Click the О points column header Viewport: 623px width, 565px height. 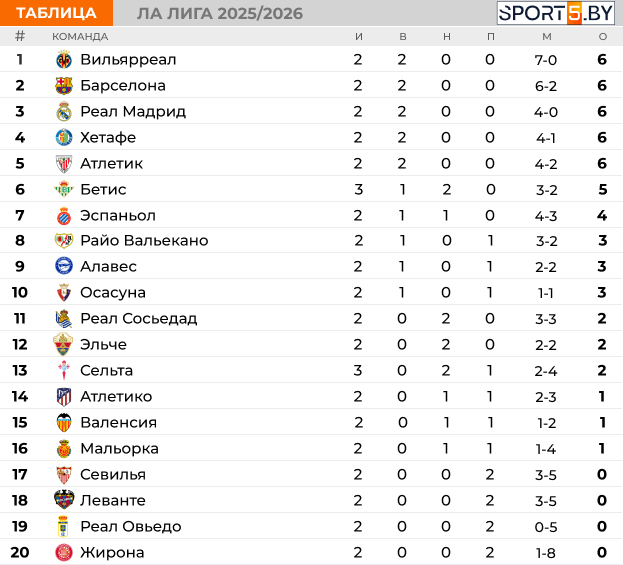(603, 37)
